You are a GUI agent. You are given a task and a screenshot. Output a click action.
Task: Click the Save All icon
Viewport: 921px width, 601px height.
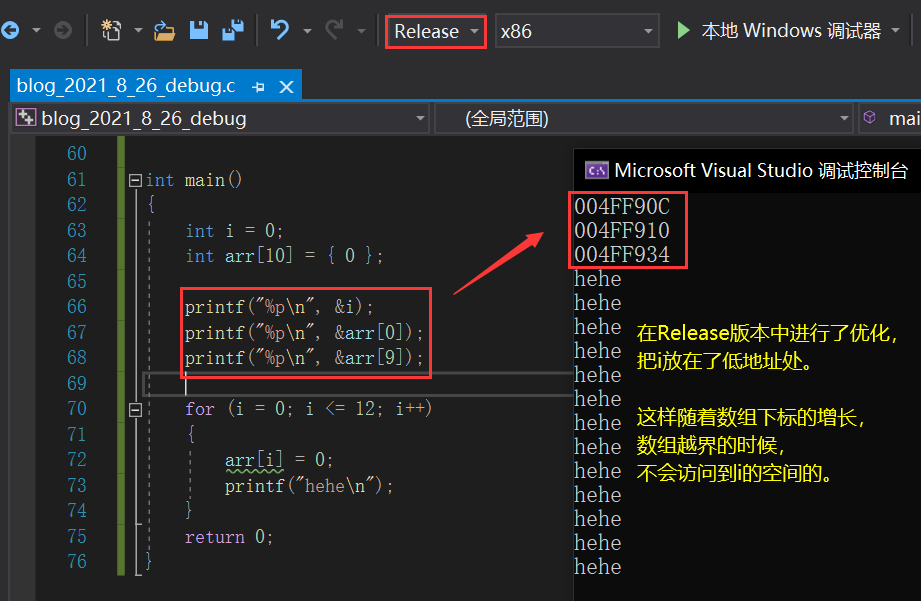click(x=233, y=30)
